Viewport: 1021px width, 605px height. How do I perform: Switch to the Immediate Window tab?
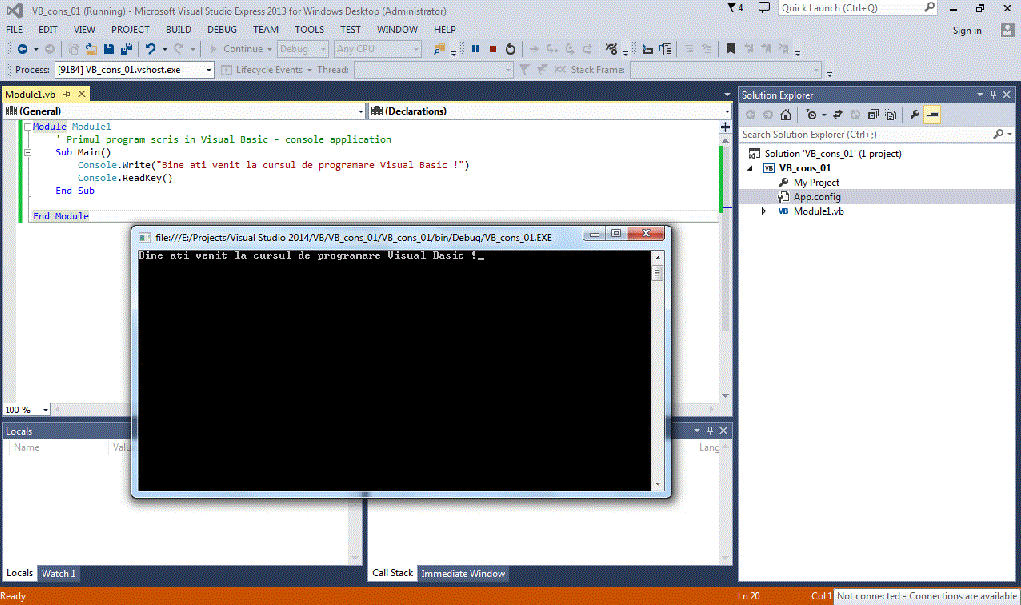463,574
